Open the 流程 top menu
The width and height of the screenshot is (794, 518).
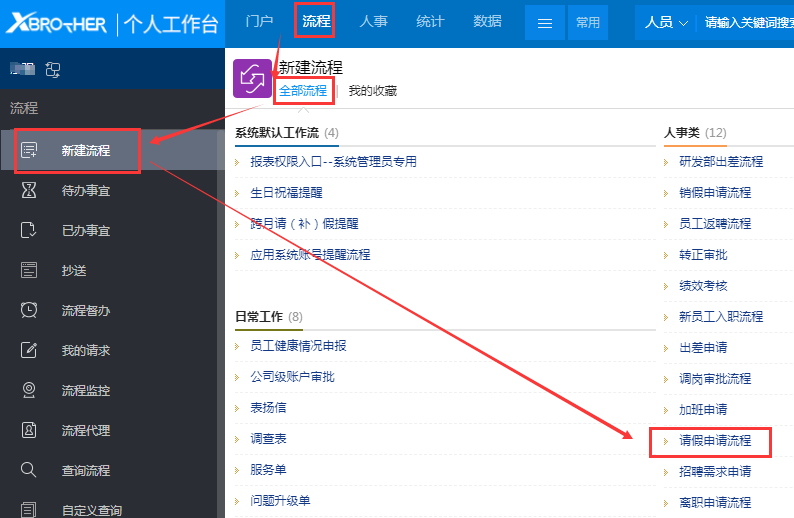click(x=315, y=21)
